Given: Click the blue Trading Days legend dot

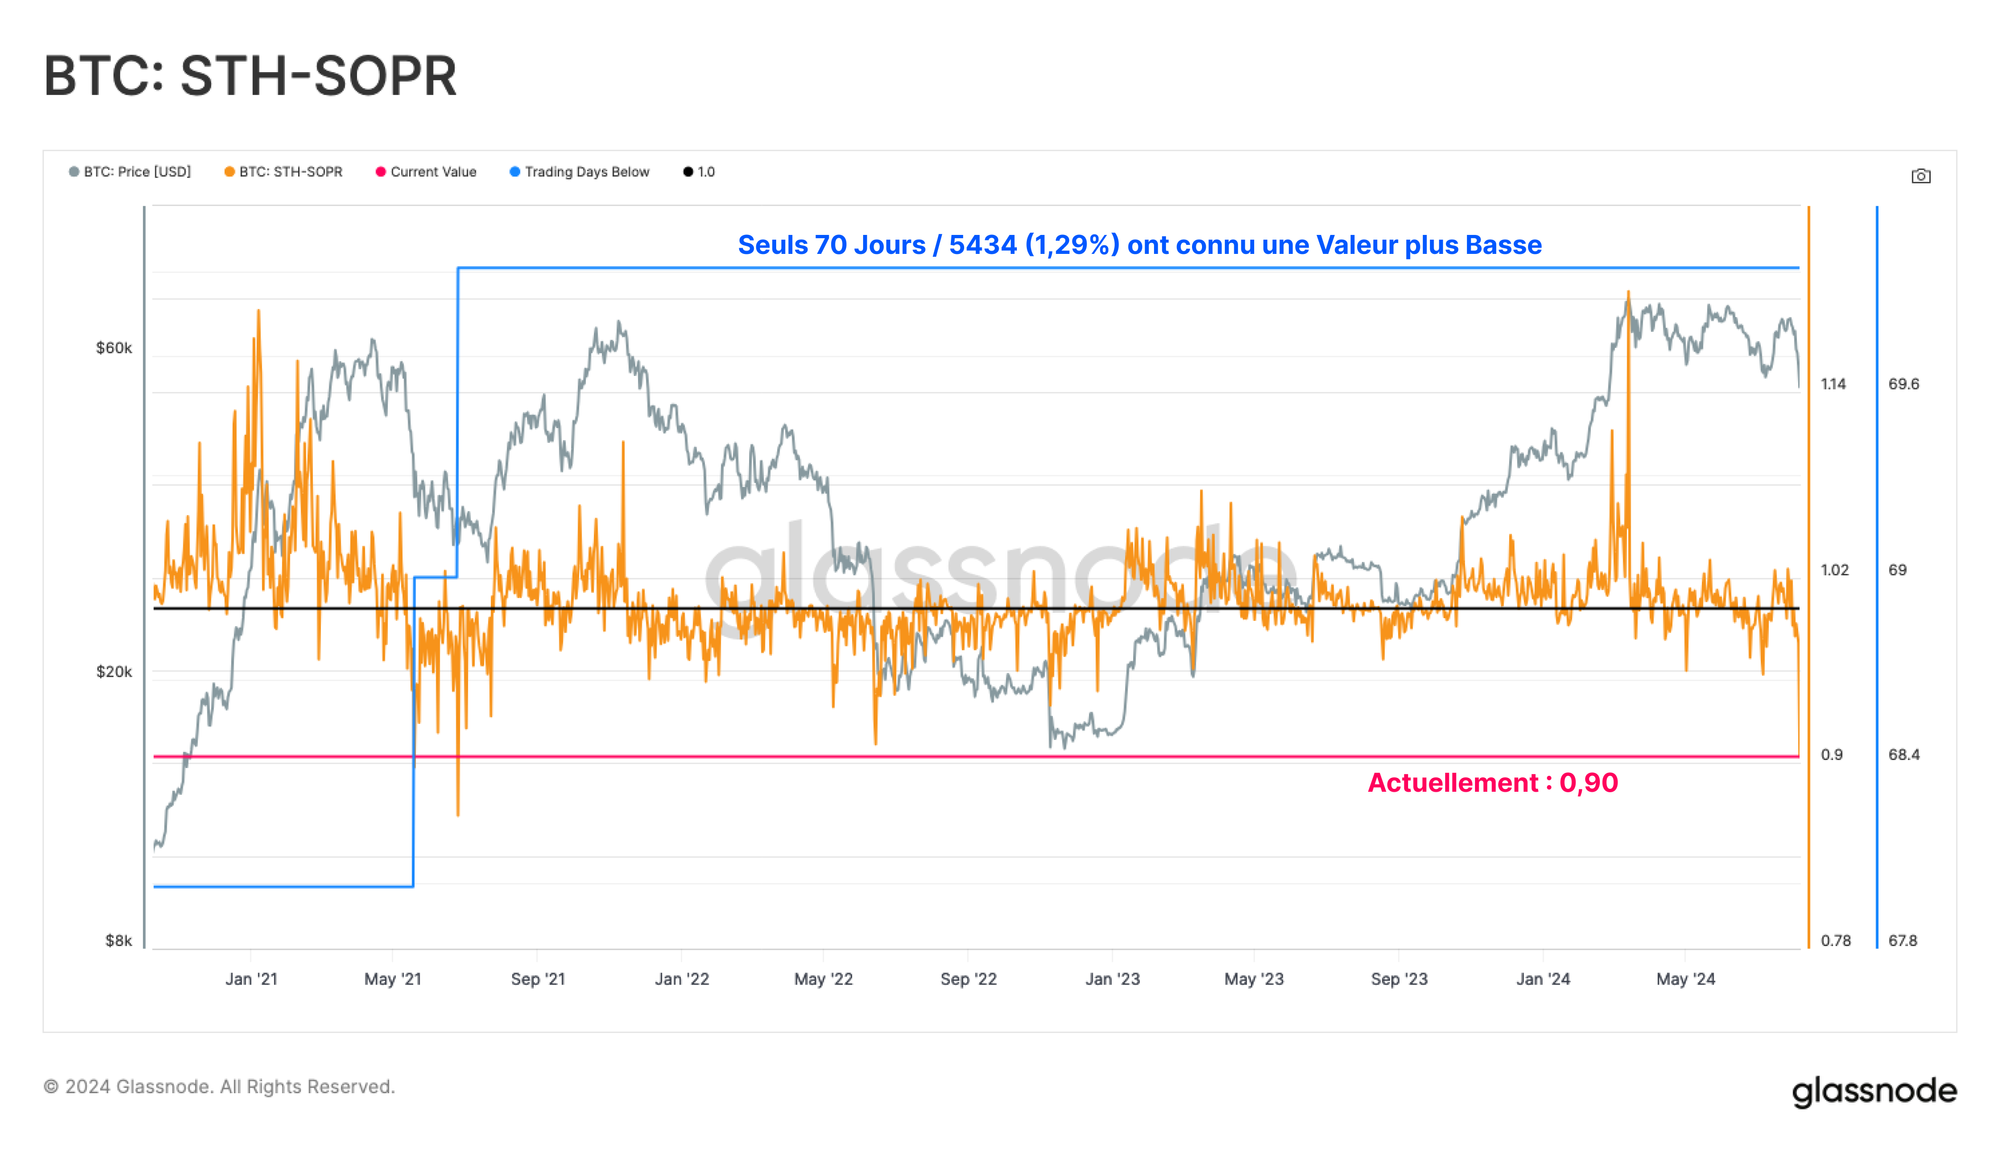Looking at the screenshot, I should [x=515, y=172].
